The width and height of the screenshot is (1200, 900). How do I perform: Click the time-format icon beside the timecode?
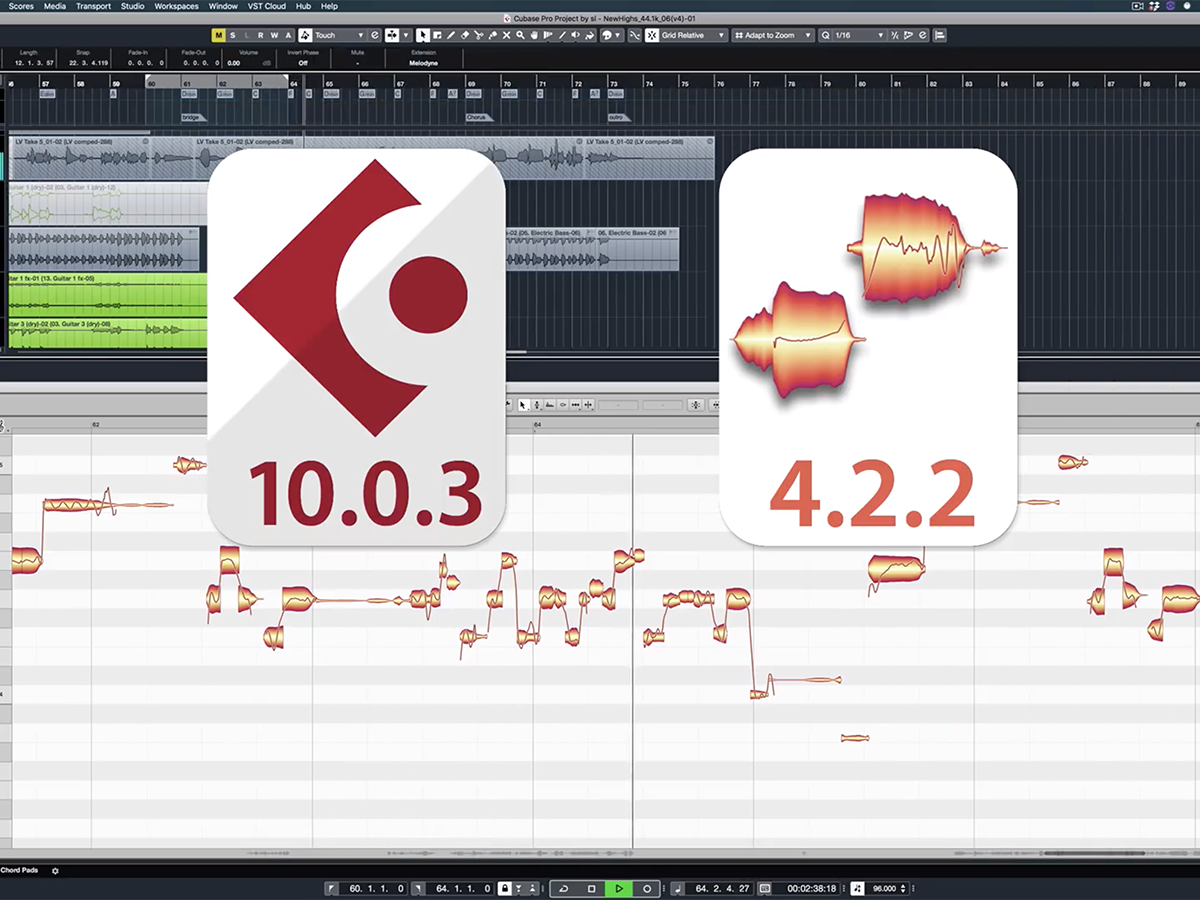pos(765,888)
